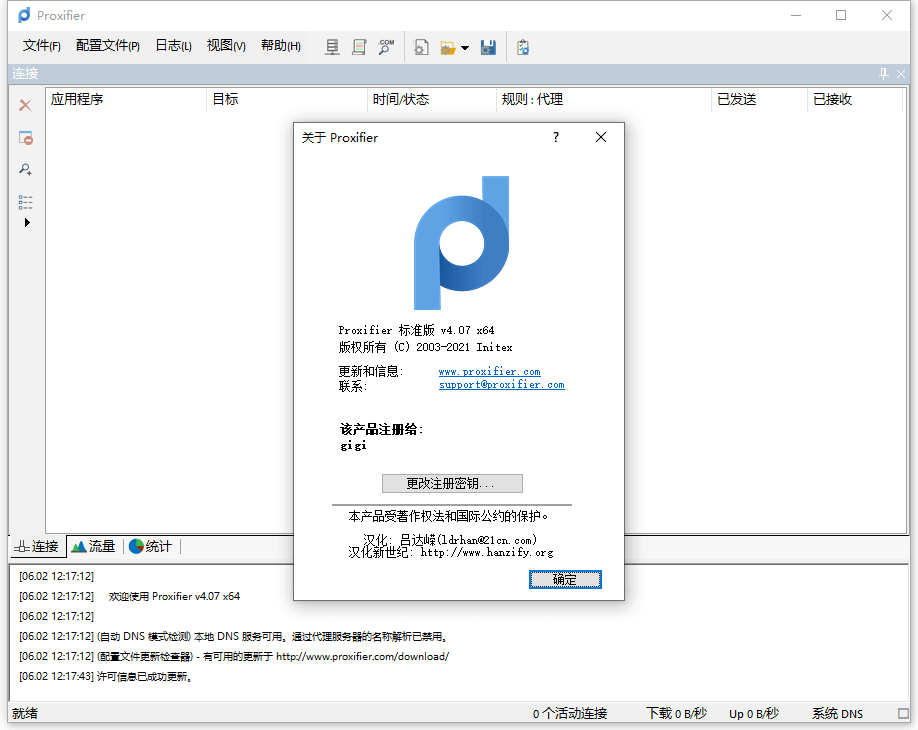Image resolution: width=918 pixels, height=730 pixels.
Task: Click the profile file icon with the gear
Action: click(x=421, y=47)
